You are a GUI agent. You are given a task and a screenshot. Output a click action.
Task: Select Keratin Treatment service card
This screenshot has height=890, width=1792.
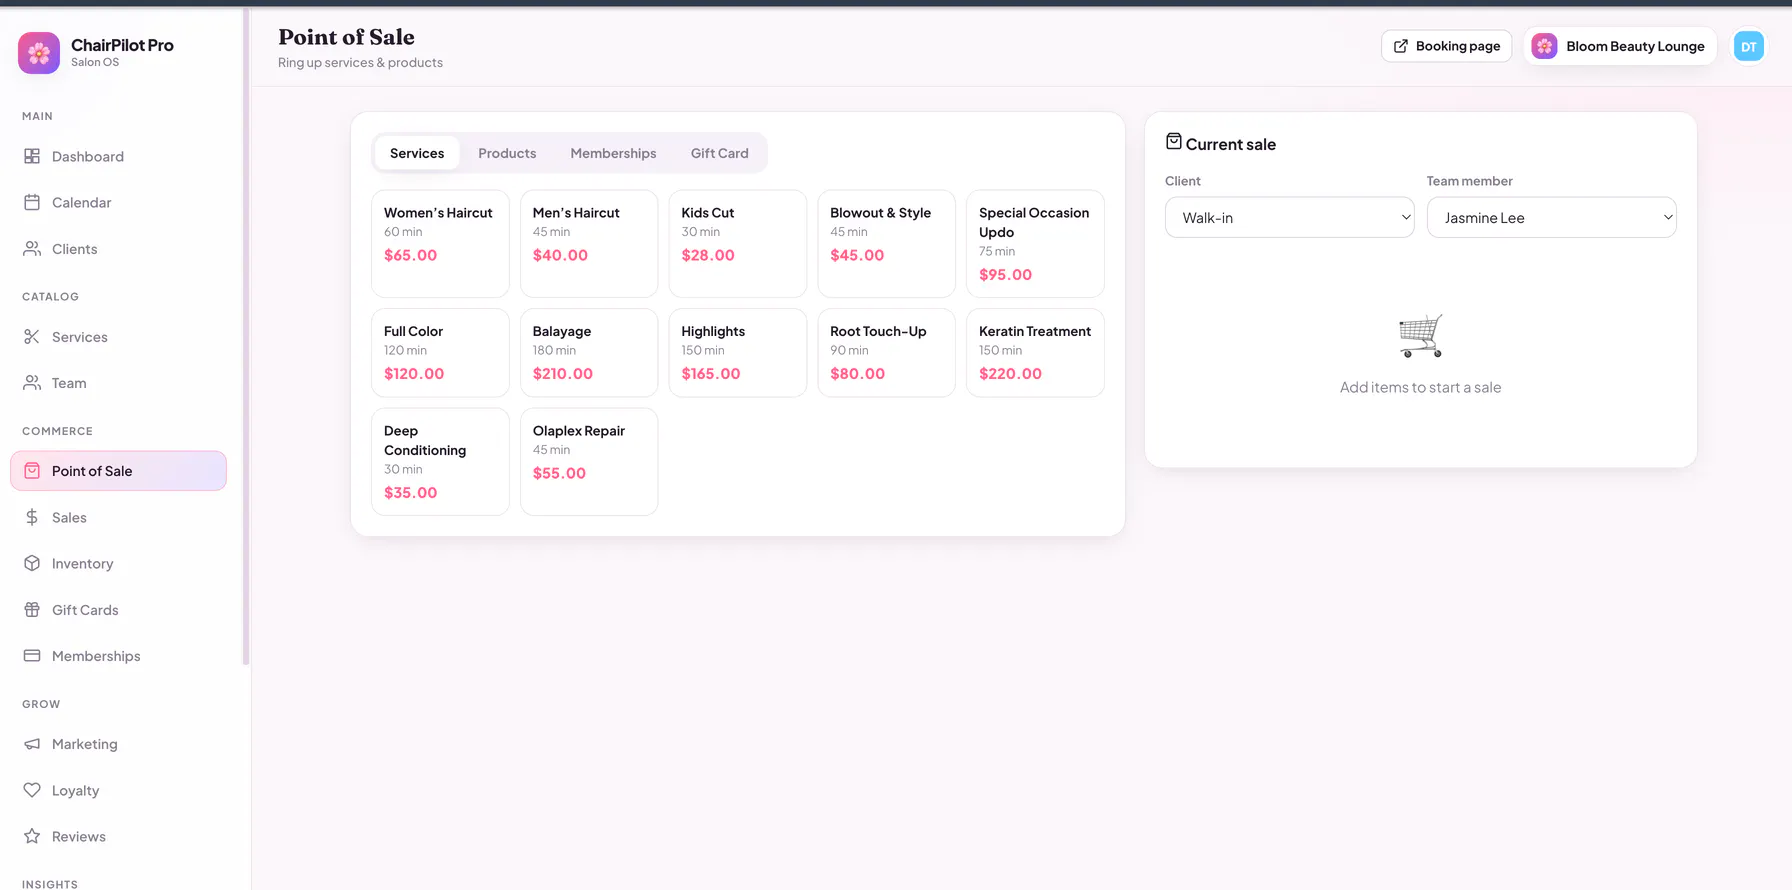(x=1035, y=353)
